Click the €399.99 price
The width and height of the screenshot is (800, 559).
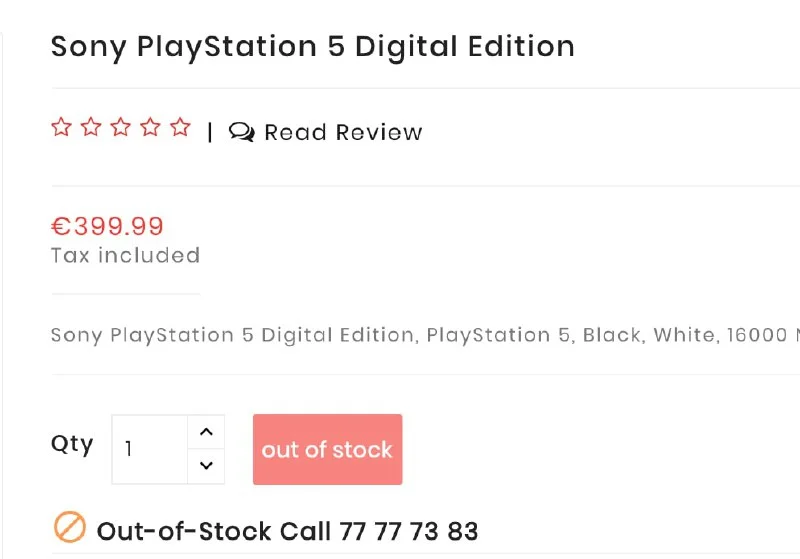pyautogui.click(x=107, y=227)
